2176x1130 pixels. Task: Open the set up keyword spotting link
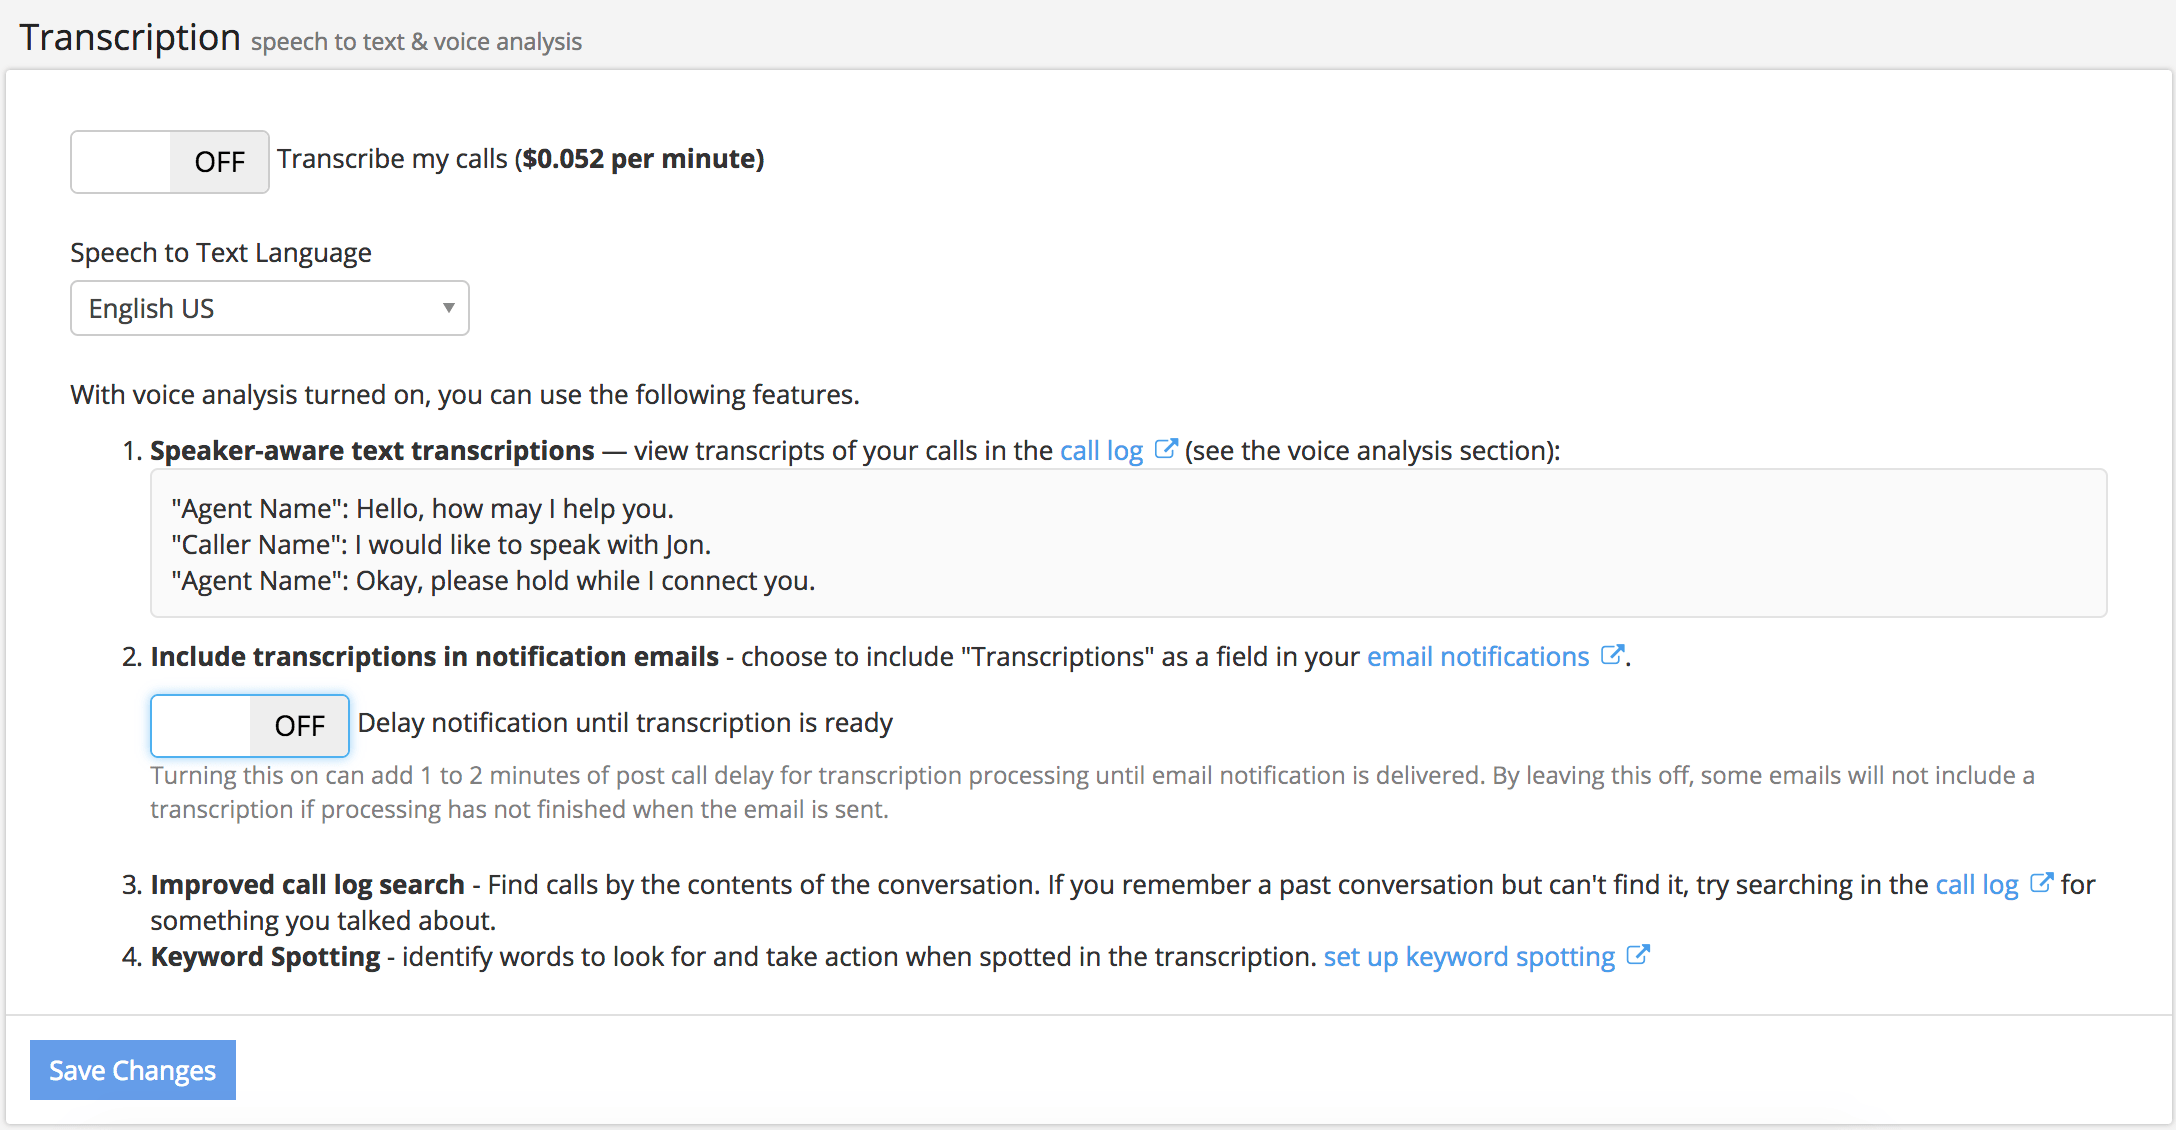coord(1468,957)
